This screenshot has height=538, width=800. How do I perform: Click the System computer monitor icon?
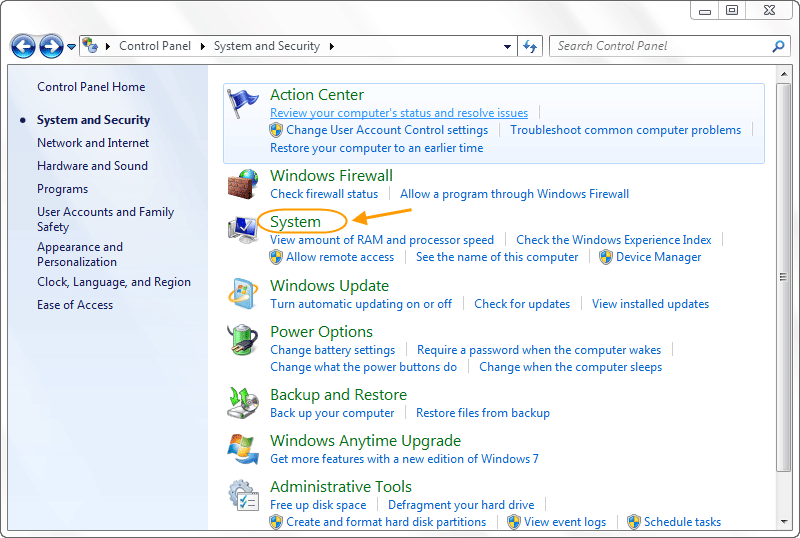[243, 230]
